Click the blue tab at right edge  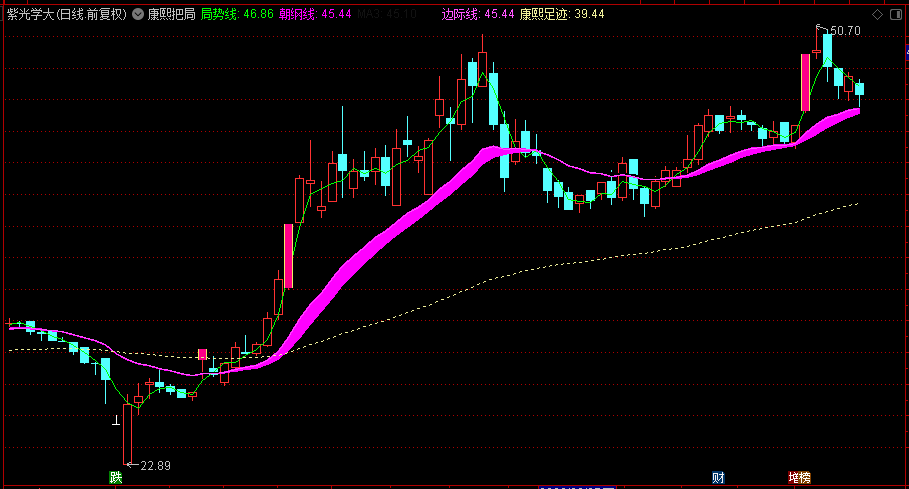pos(907,53)
